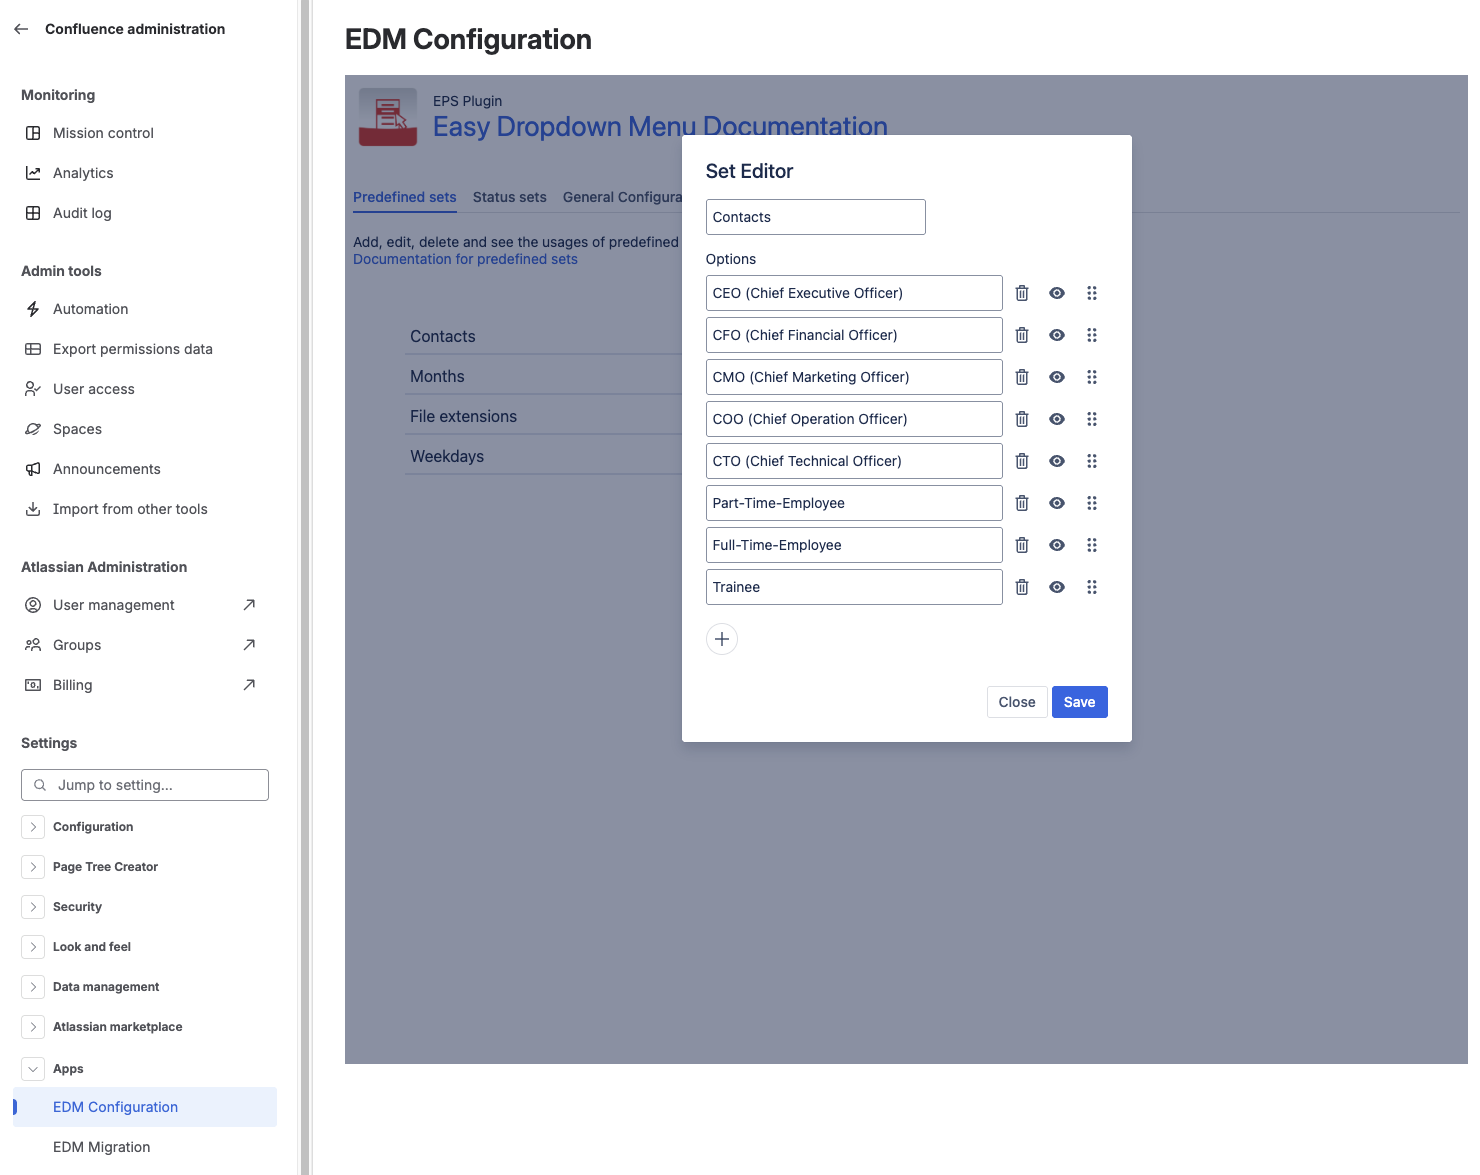Add a new option with the plus button
Screen dimensions: 1480x1175
coord(722,639)
